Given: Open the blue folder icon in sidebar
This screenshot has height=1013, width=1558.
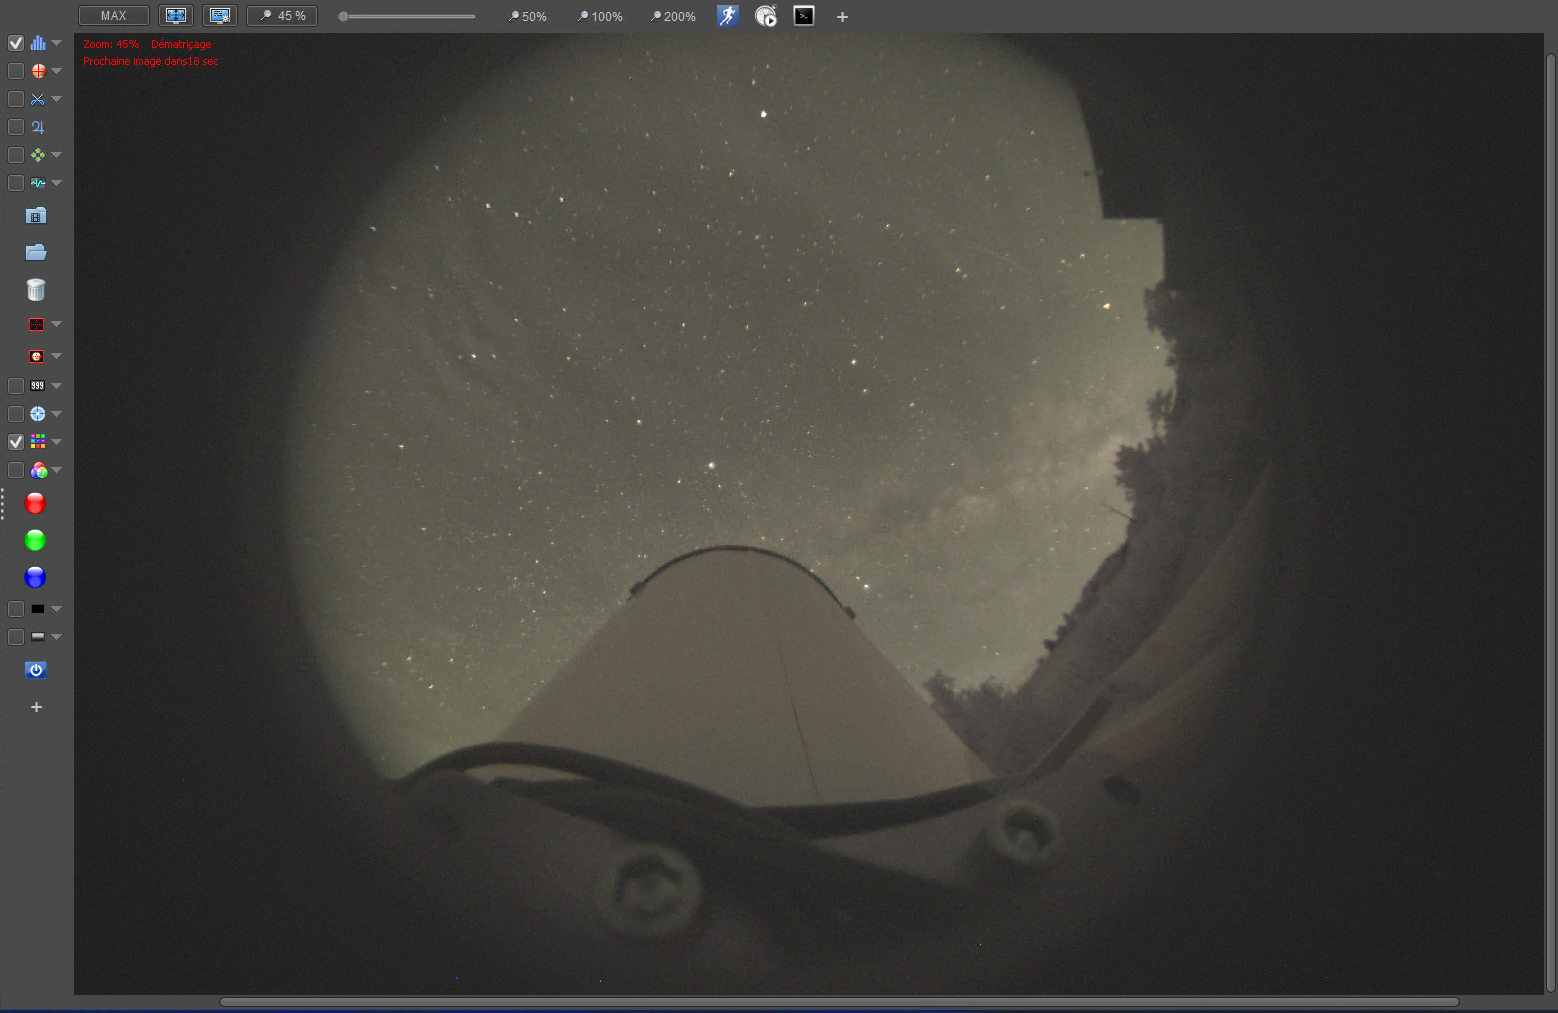Looking at the screenshot, I should click(x=36, y=252).
